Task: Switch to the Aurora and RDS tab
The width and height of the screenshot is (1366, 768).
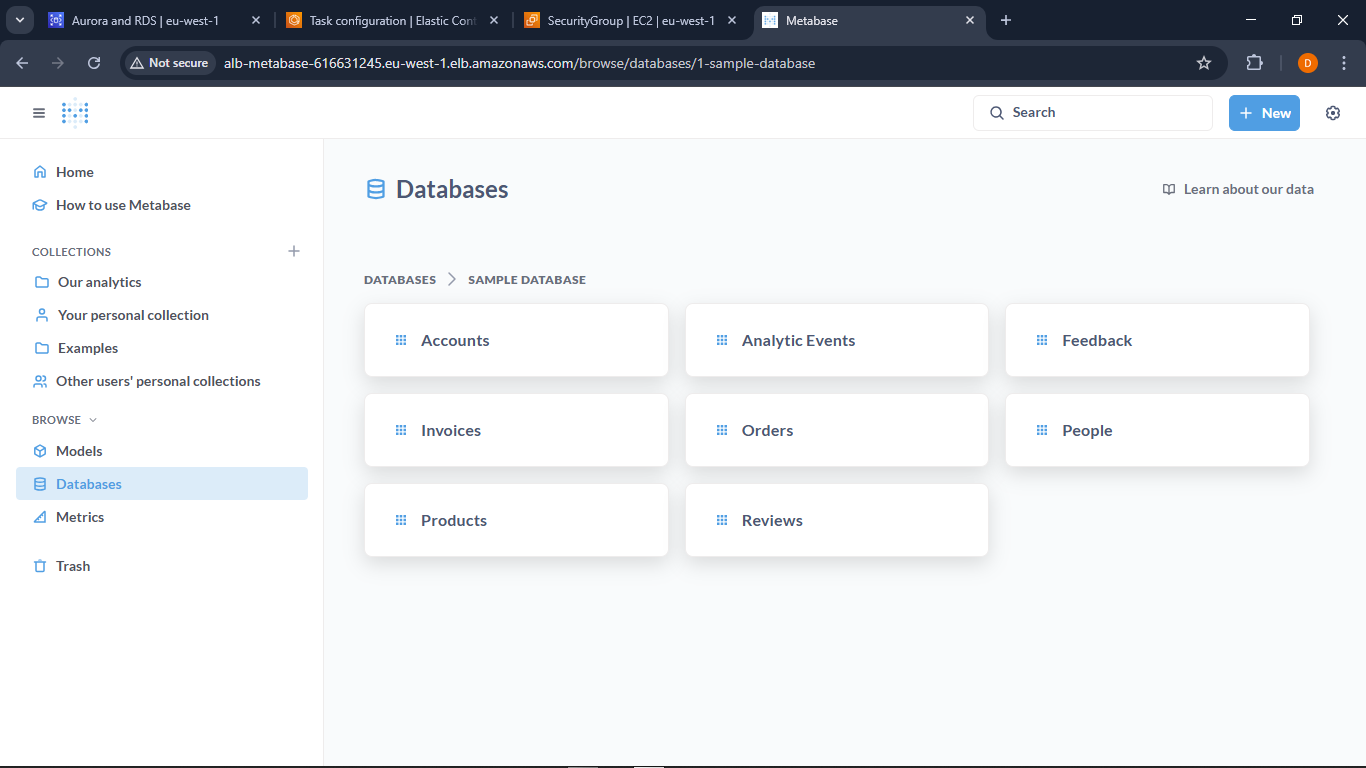Action: point(145,20)
